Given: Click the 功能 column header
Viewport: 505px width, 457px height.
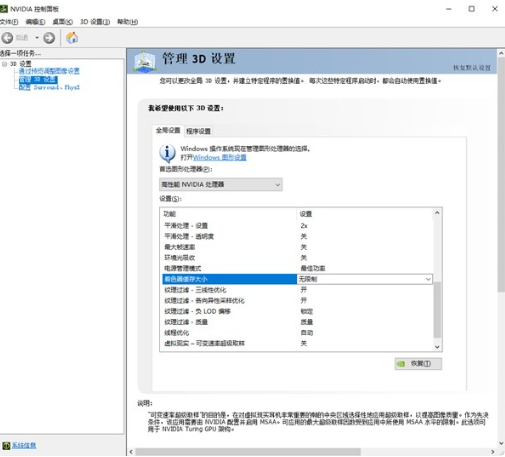Looking at the screenshot, I should coord(169,214).
